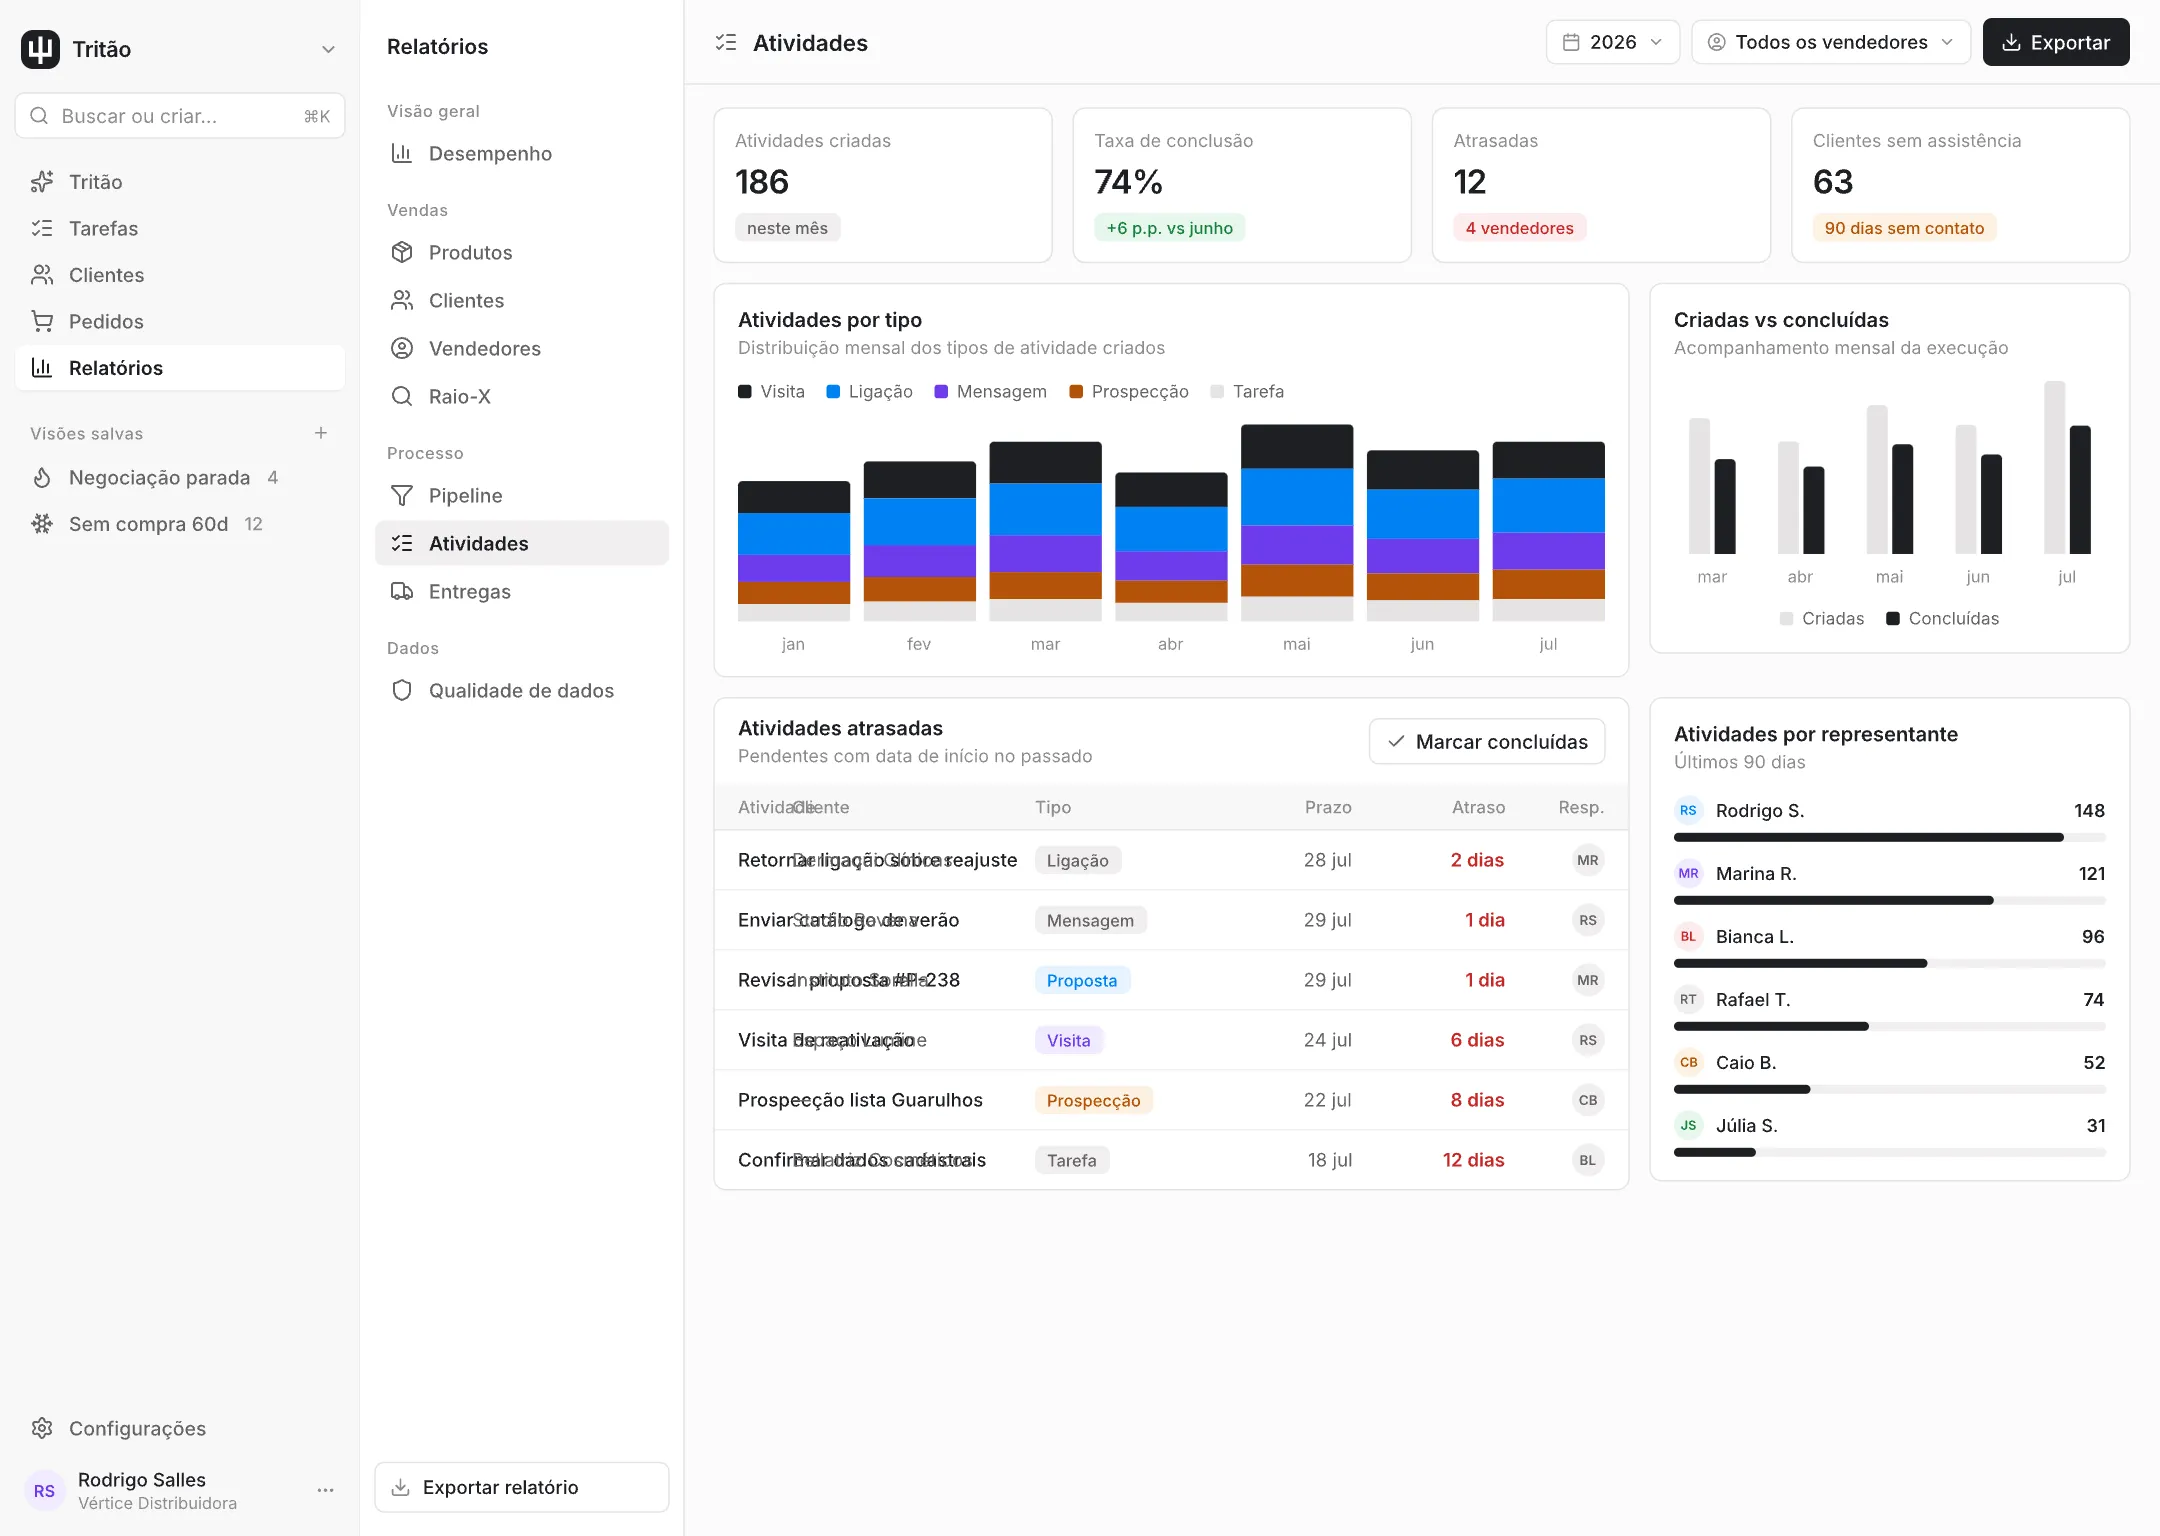Expand the Tritão workspace switcher
2160x1536 pixels.
click(x=180, y=49)
